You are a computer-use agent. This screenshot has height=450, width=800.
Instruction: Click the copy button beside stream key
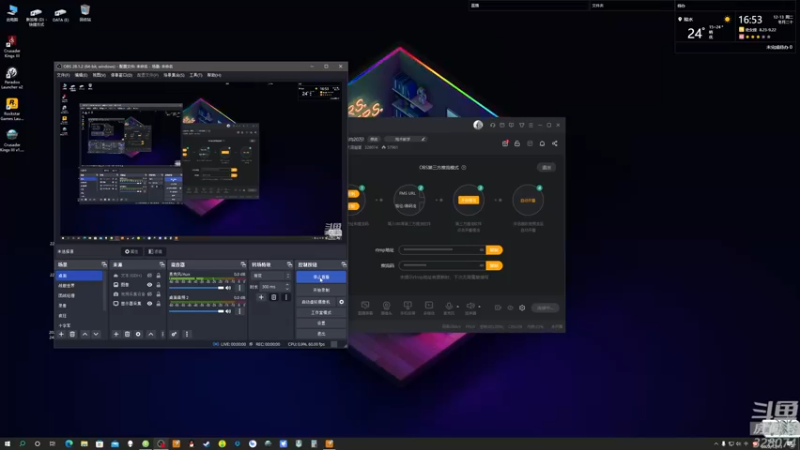tap(494, 265)
